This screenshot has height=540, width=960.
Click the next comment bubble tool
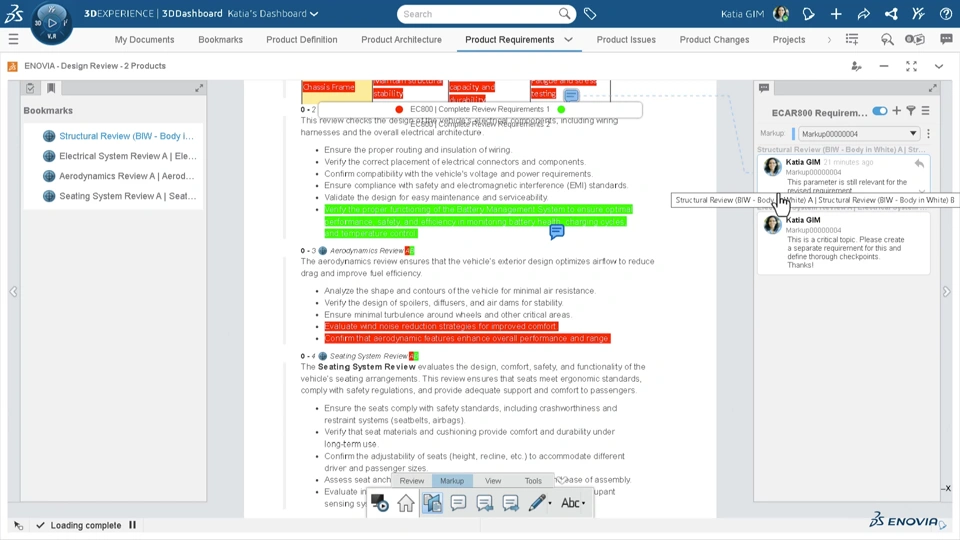tap(511, 503)
